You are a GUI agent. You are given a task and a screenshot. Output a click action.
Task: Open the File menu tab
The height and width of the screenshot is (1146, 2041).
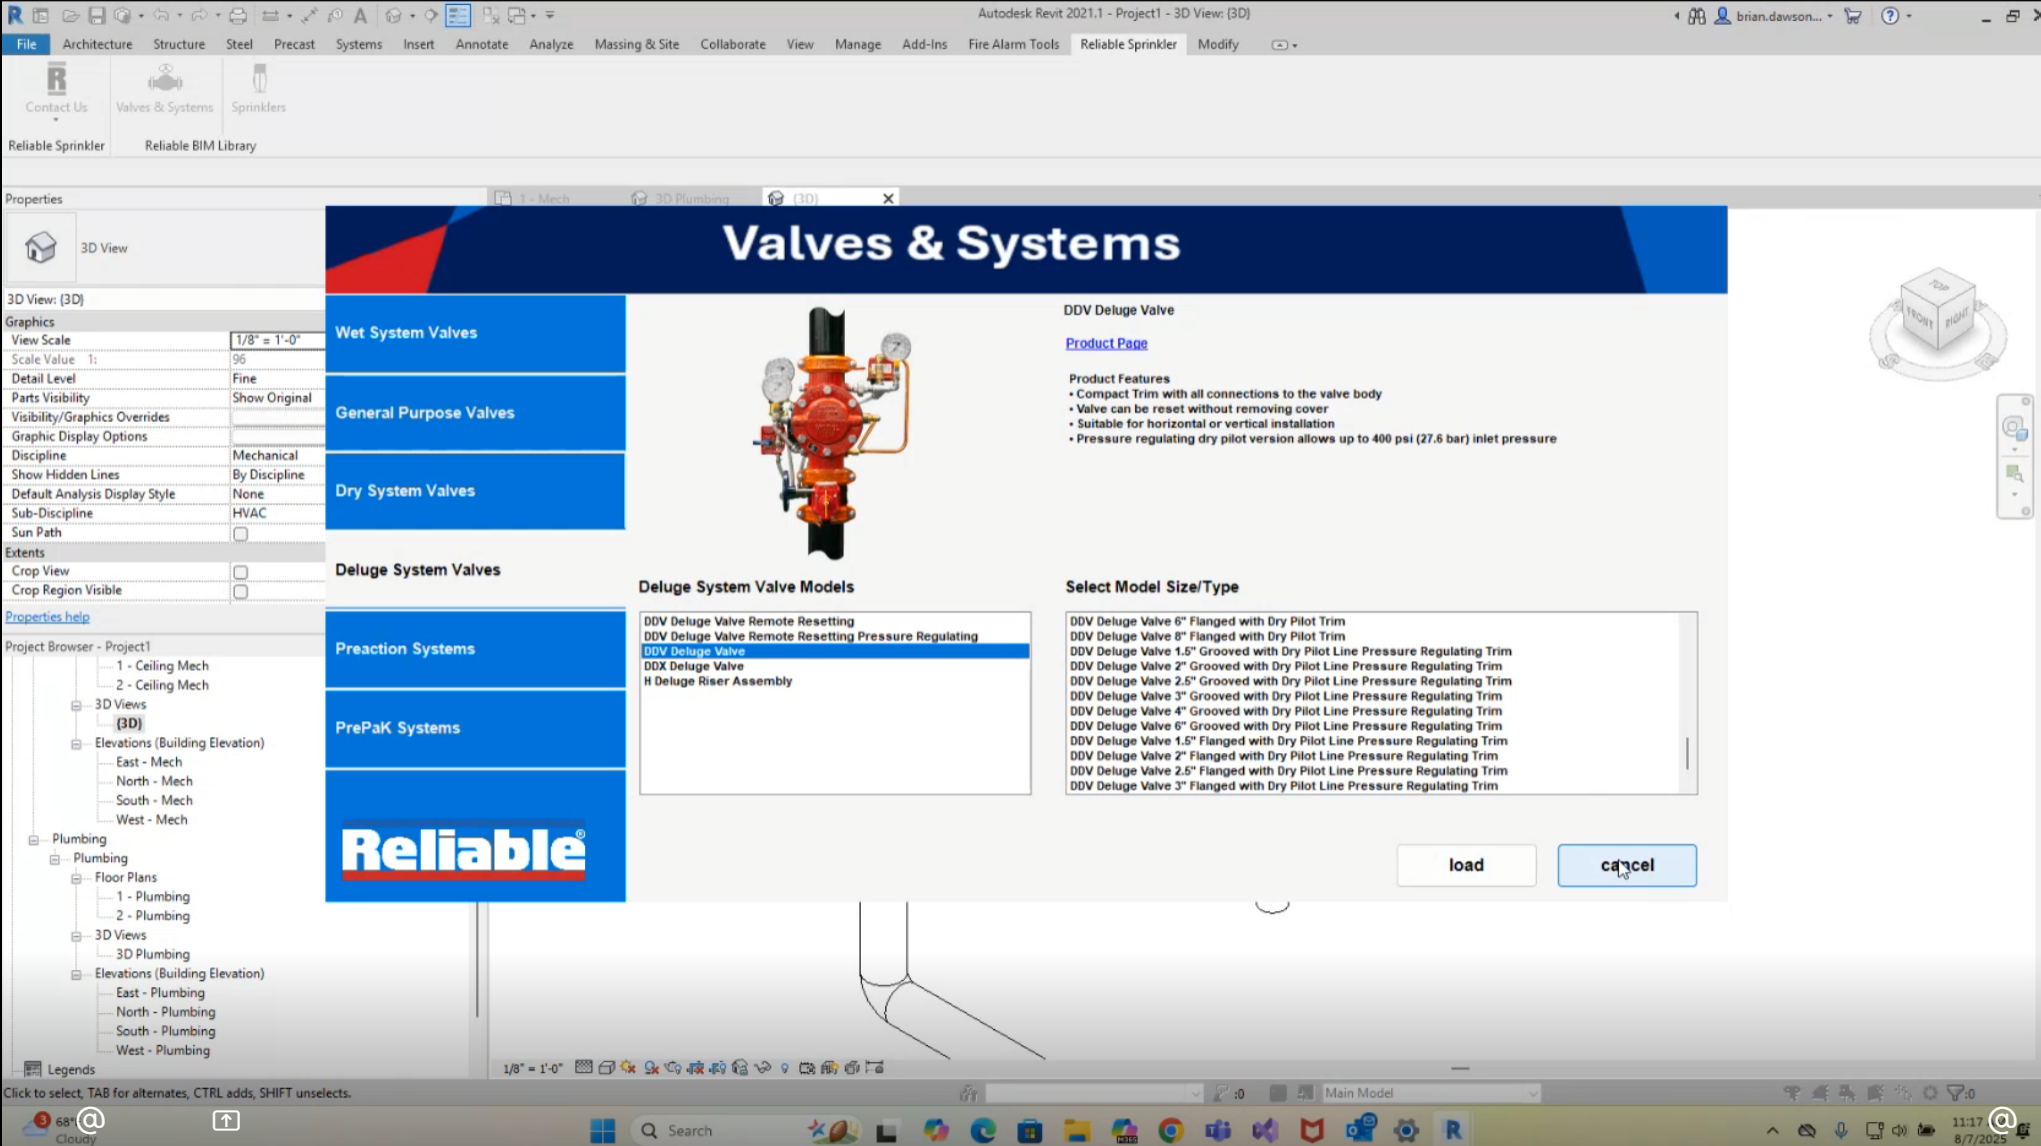(26, 44)
